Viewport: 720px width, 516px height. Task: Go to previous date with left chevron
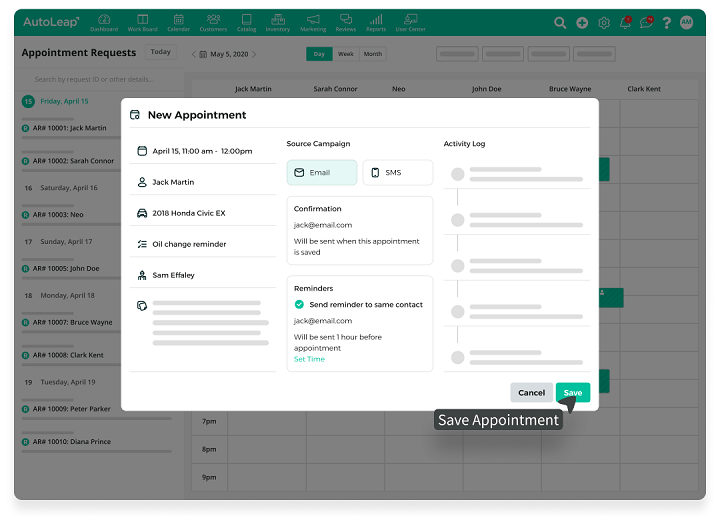pyautogui.click(x=194, y=55)
